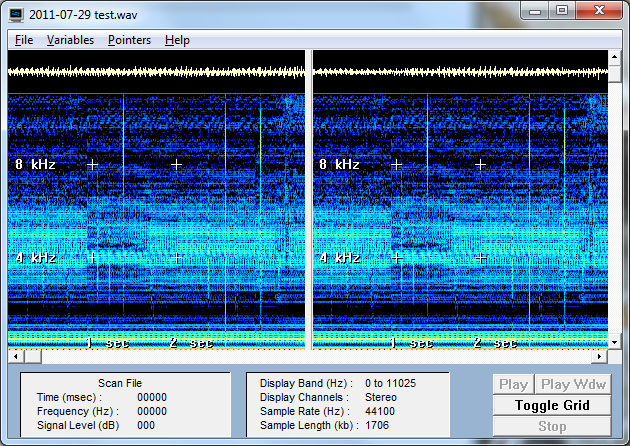Click the Frequency (Hz) value 00000
Image resolution: width=630 pixels, height=446 pixels.
point(152,411)
